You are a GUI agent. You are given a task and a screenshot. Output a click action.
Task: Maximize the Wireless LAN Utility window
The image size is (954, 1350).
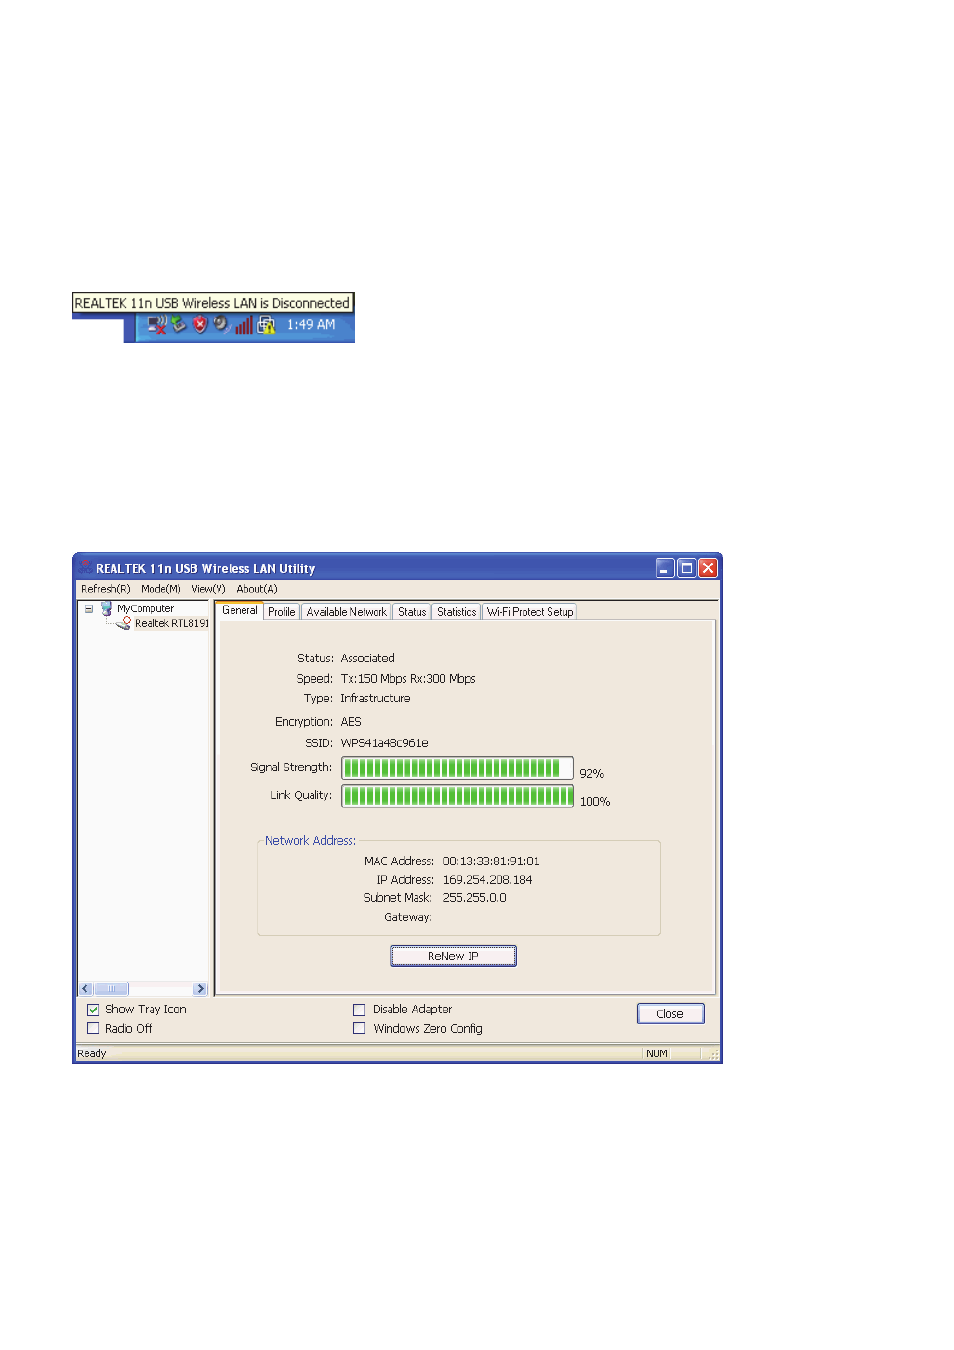(x=686, y=568)
